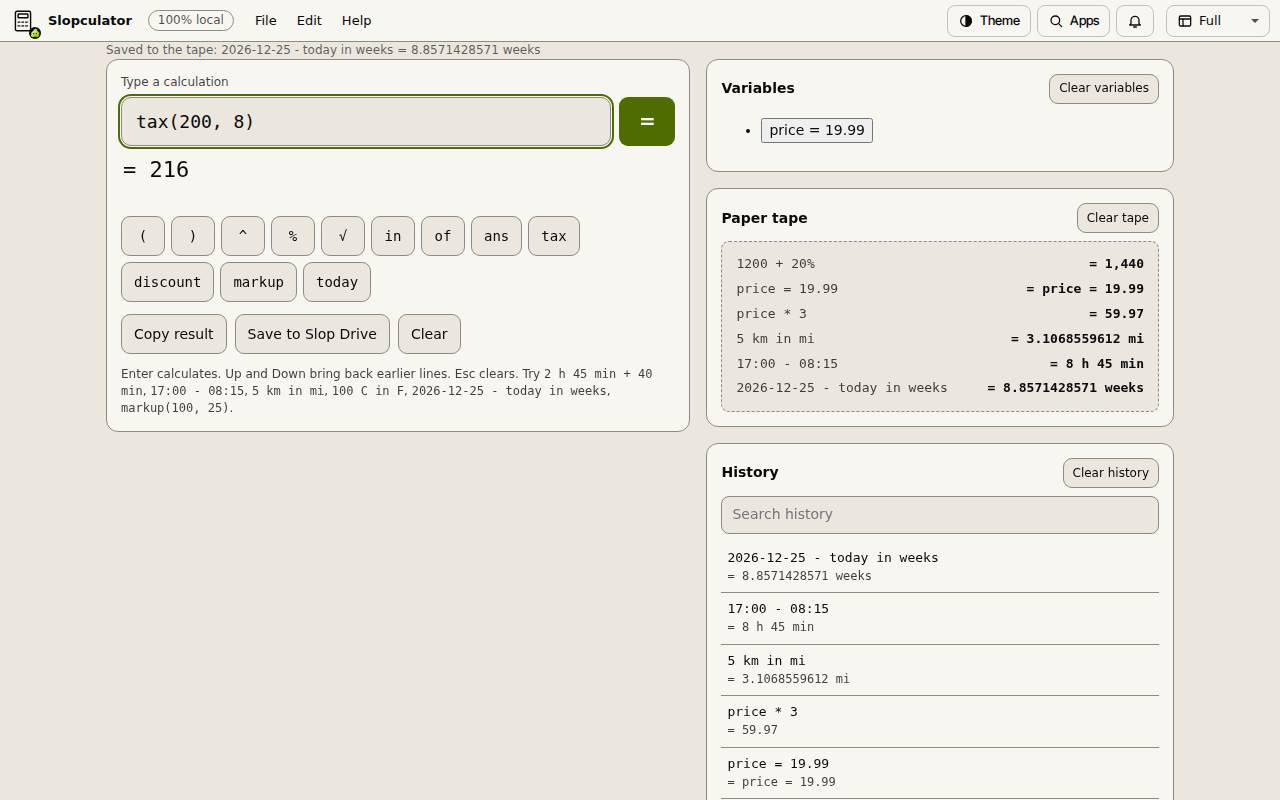Click the = 216 result text
The height and width of the screenshot is (800, 1280).
[x=156, y=170]
